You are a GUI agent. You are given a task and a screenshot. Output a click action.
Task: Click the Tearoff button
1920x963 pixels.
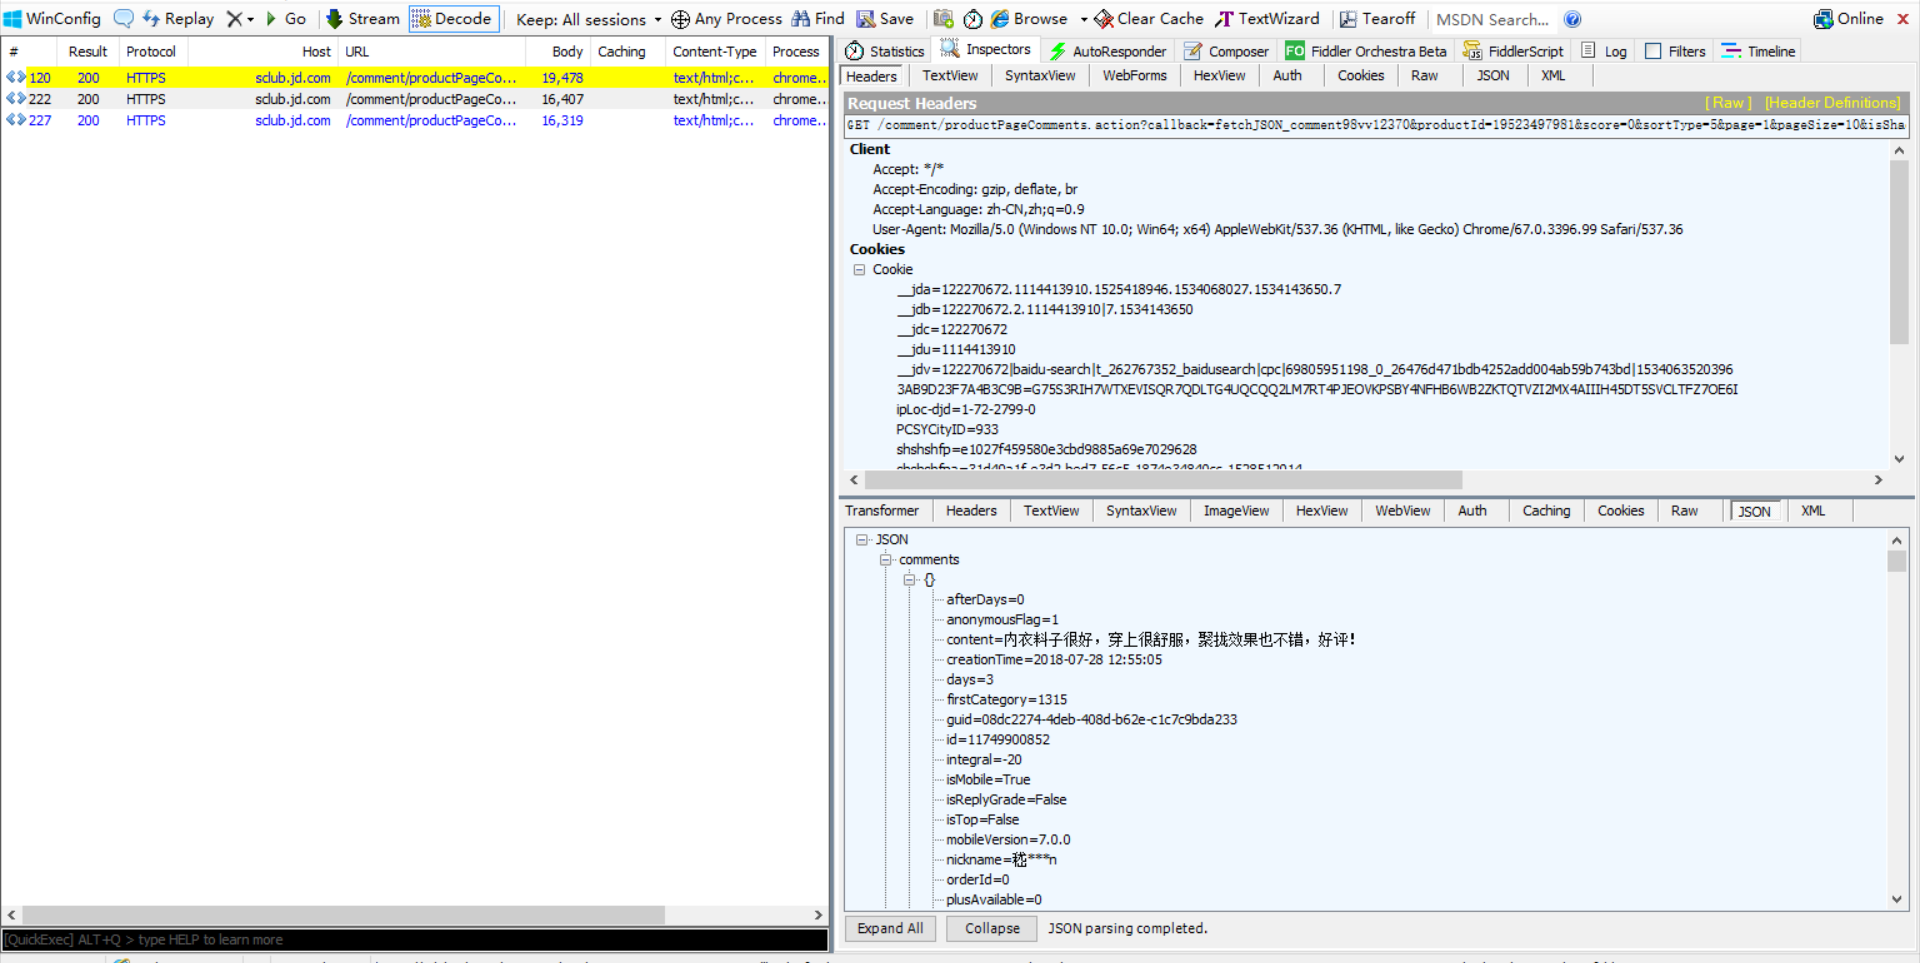[1378, 19]
